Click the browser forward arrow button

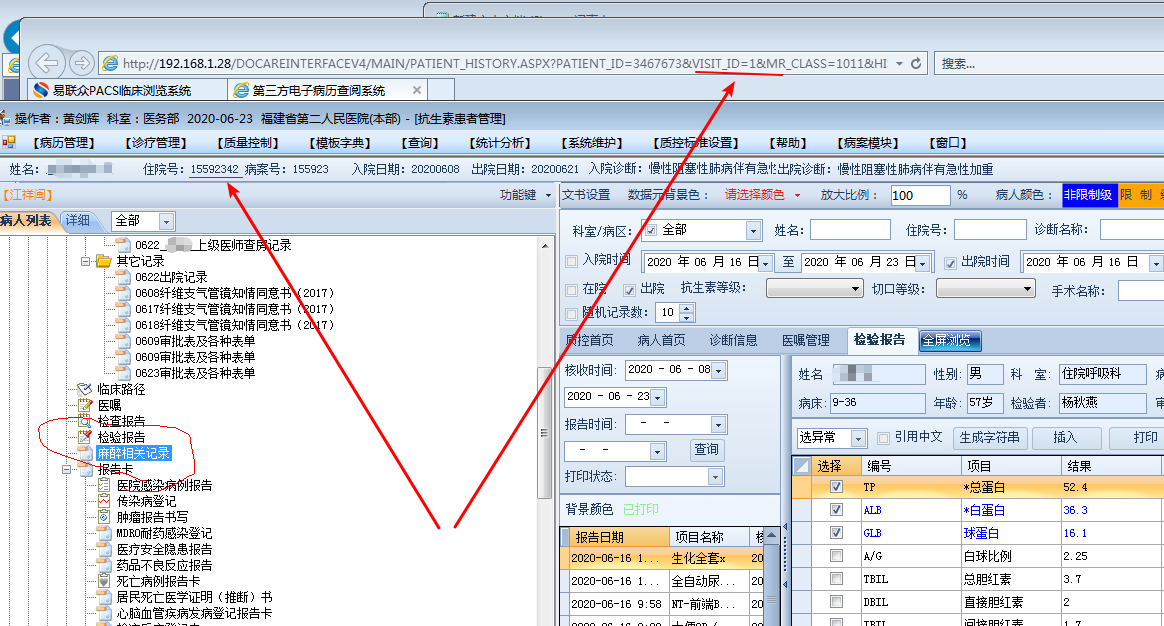click(82, 63)
